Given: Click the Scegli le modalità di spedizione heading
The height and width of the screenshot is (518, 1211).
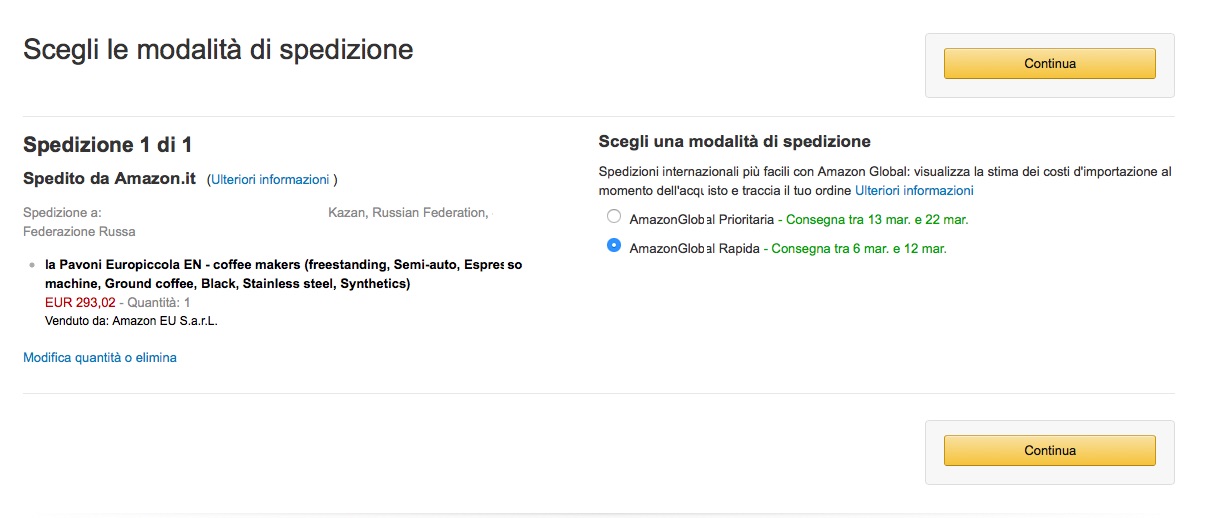Looking at the screenshot, I should 218,50.
